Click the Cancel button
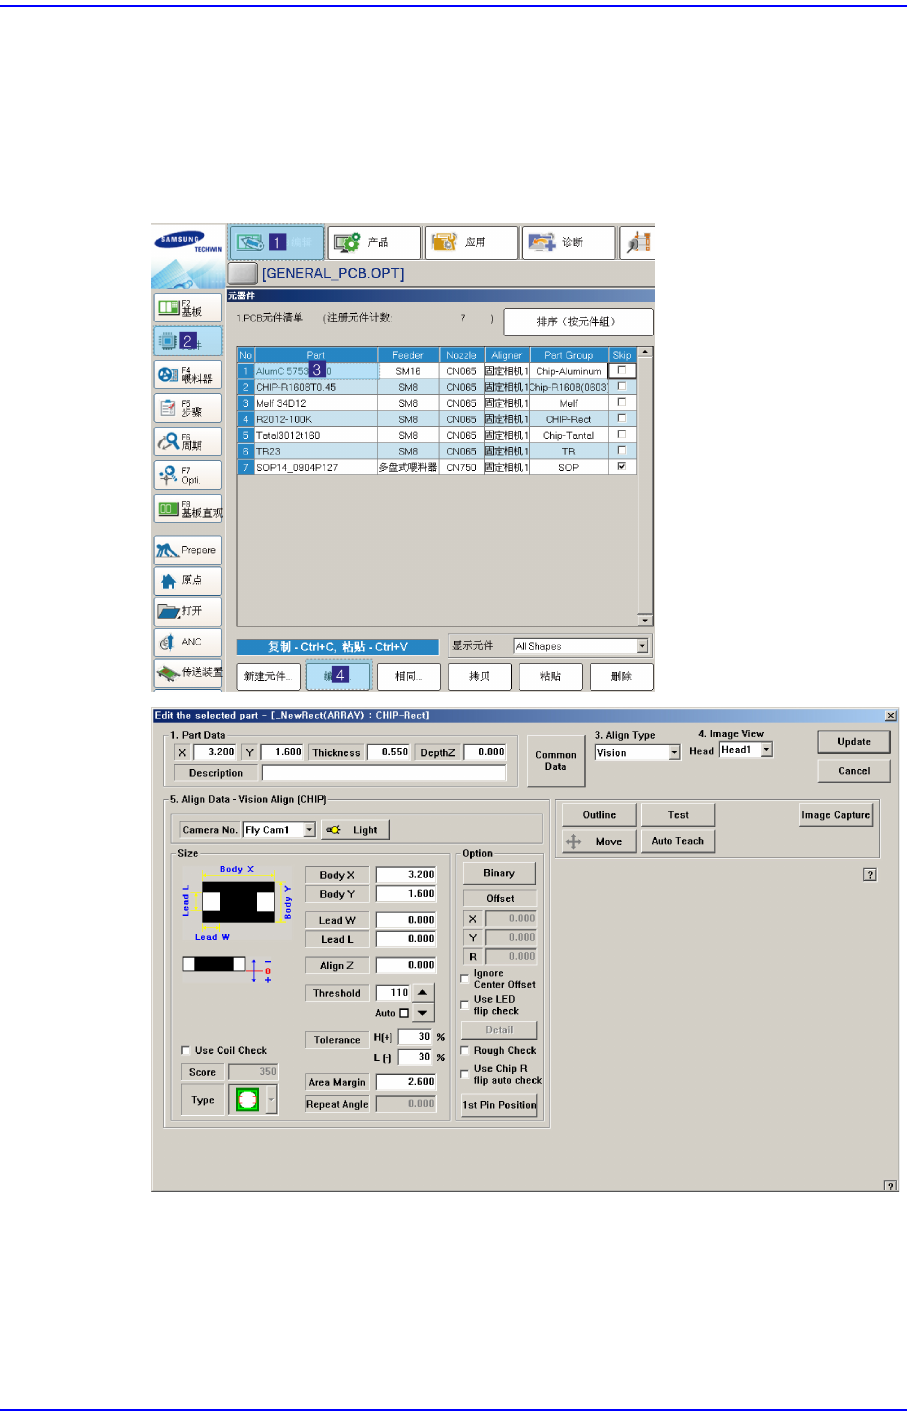The width and height of the screenshot is (907, 1421). (854, 771)
